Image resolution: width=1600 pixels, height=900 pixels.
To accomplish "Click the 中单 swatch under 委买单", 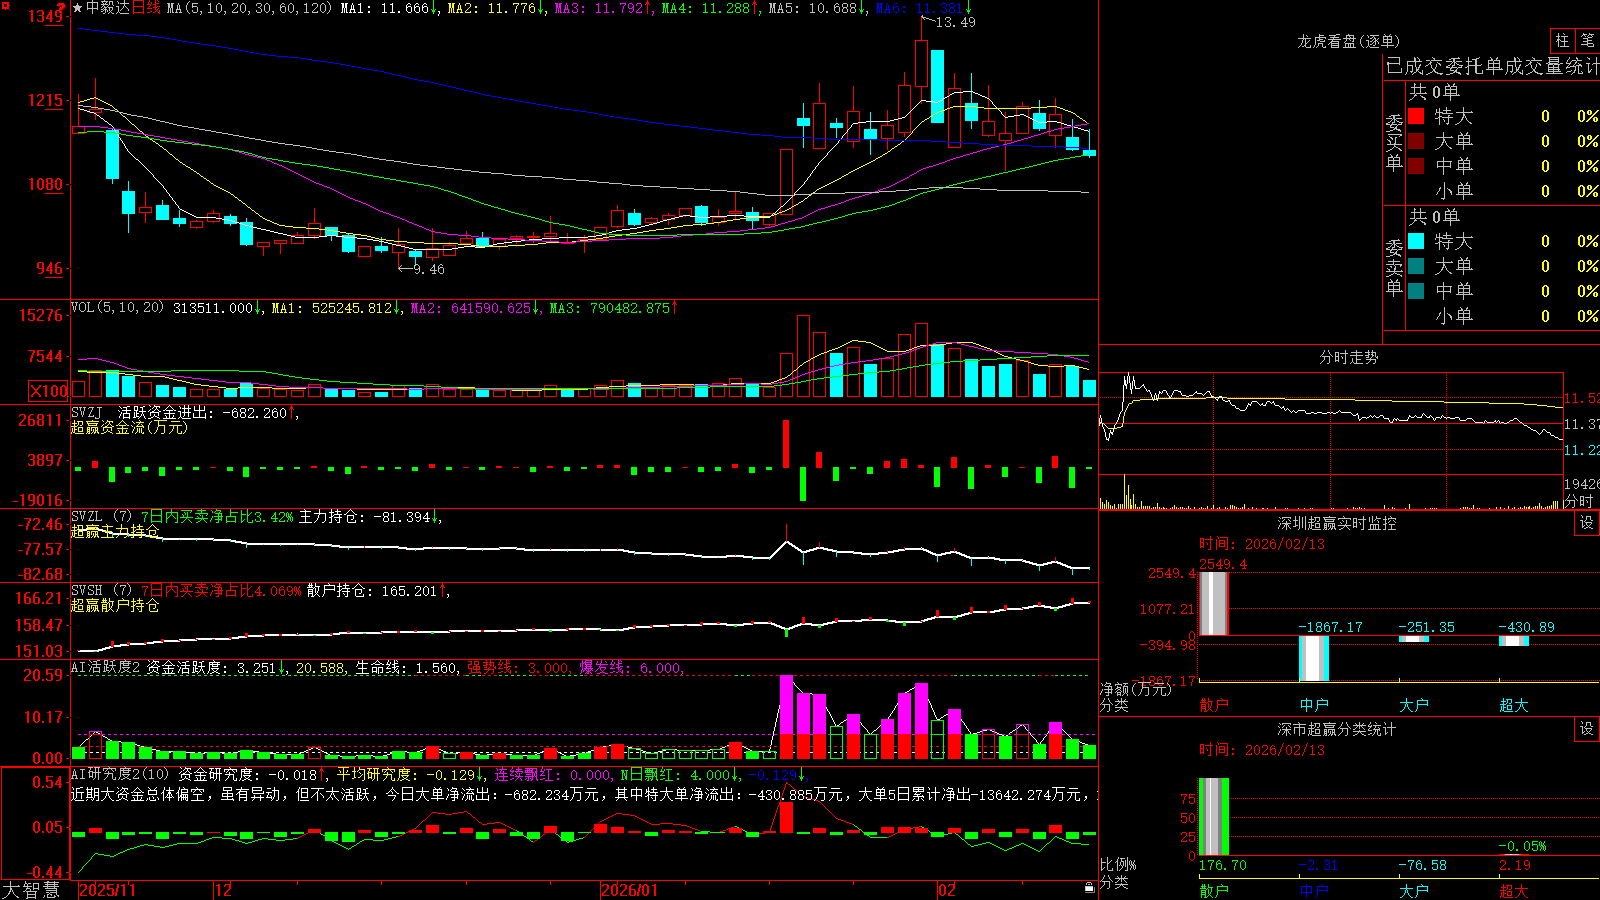I will (x=1416, y=166).
